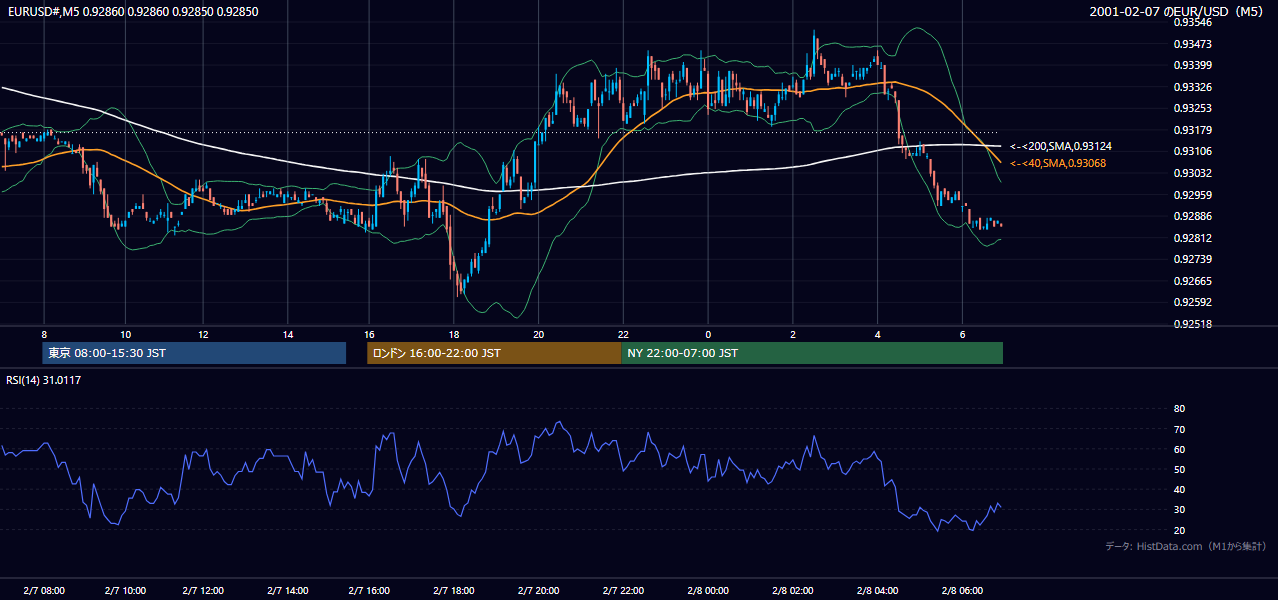Click the 2/7 14:00 bottom date label
The width and height of the screenshot is (1278, 600).
click(x=288, y=591)
